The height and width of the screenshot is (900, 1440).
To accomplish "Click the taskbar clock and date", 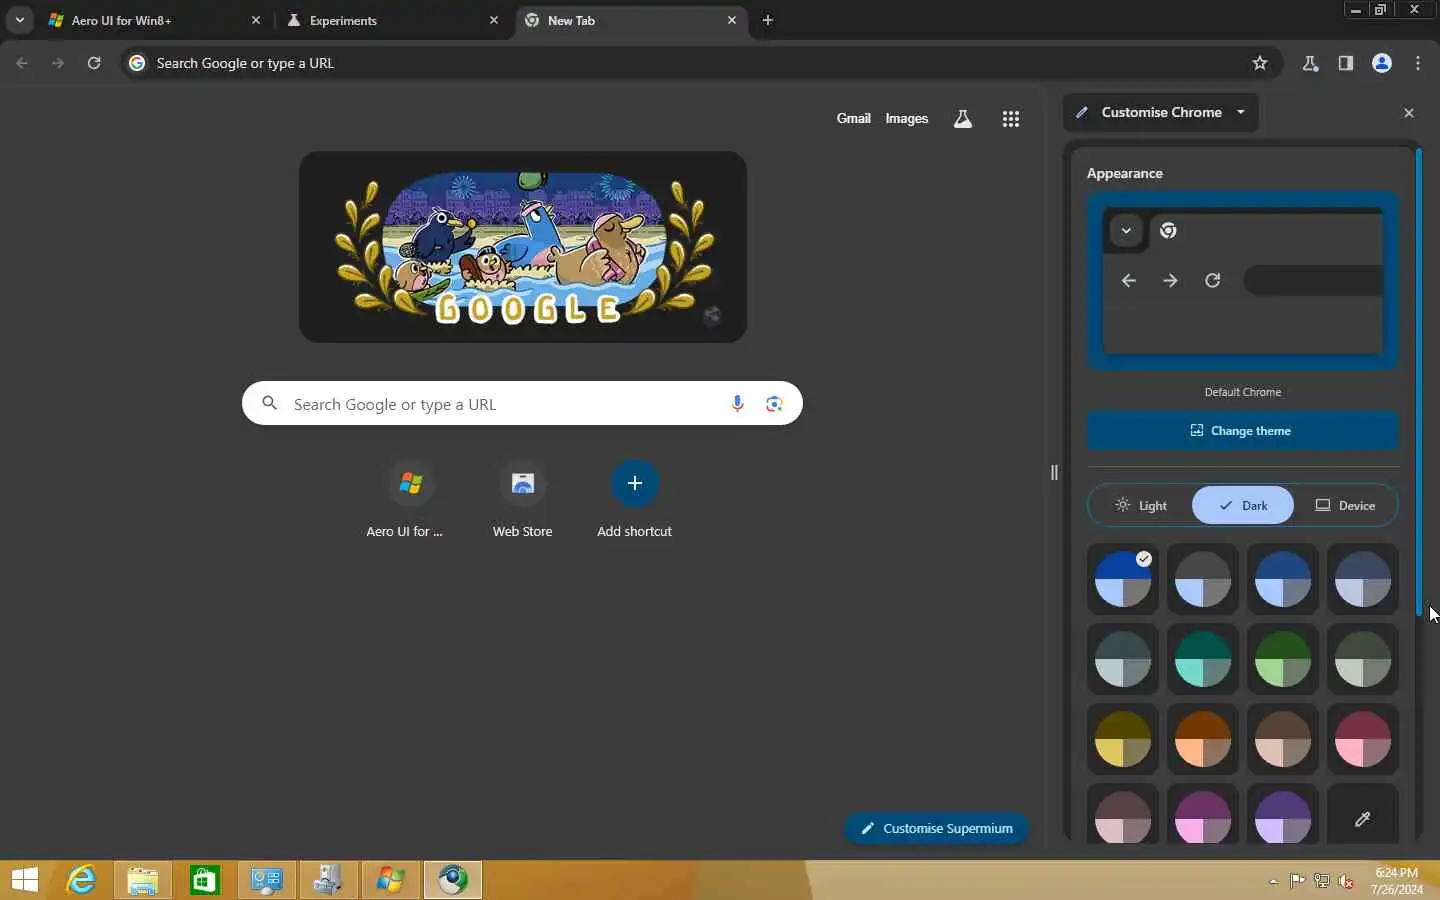I will (x=1396, y=881).
